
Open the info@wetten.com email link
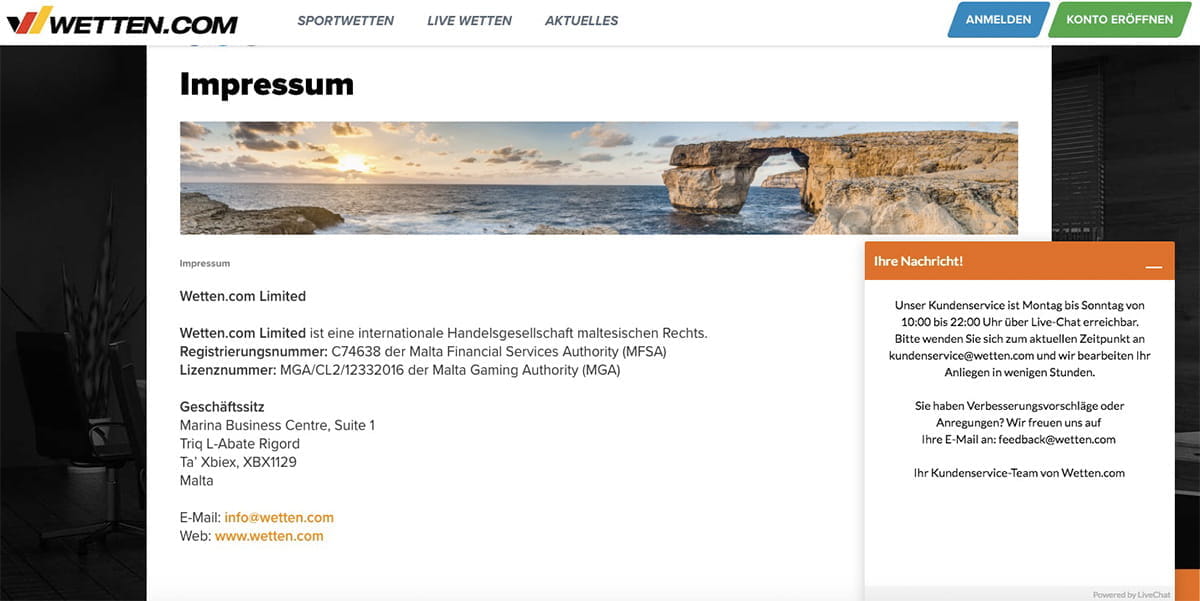point(279,518)
